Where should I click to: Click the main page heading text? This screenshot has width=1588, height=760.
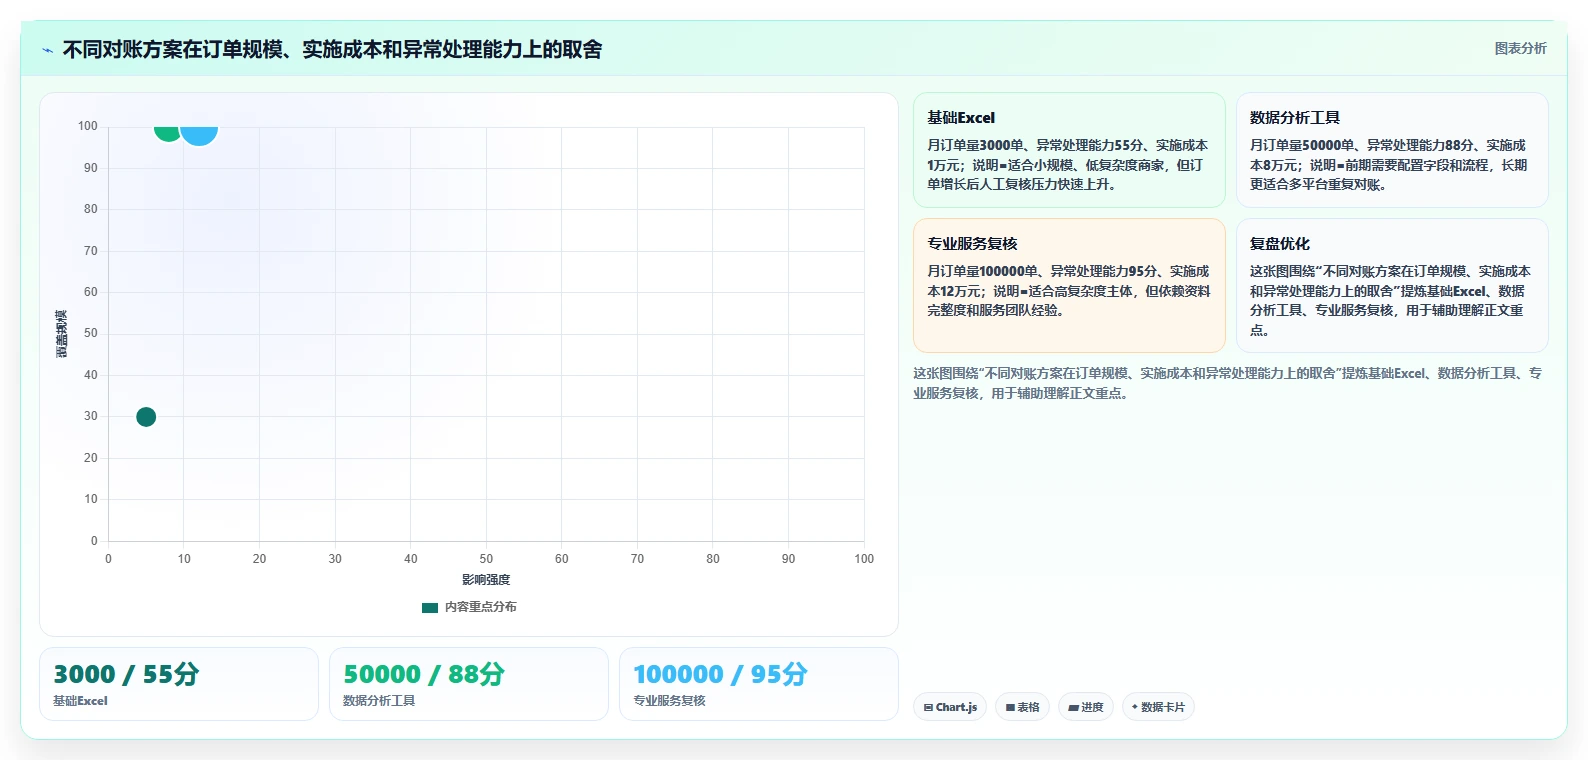[x=332, y=49]
